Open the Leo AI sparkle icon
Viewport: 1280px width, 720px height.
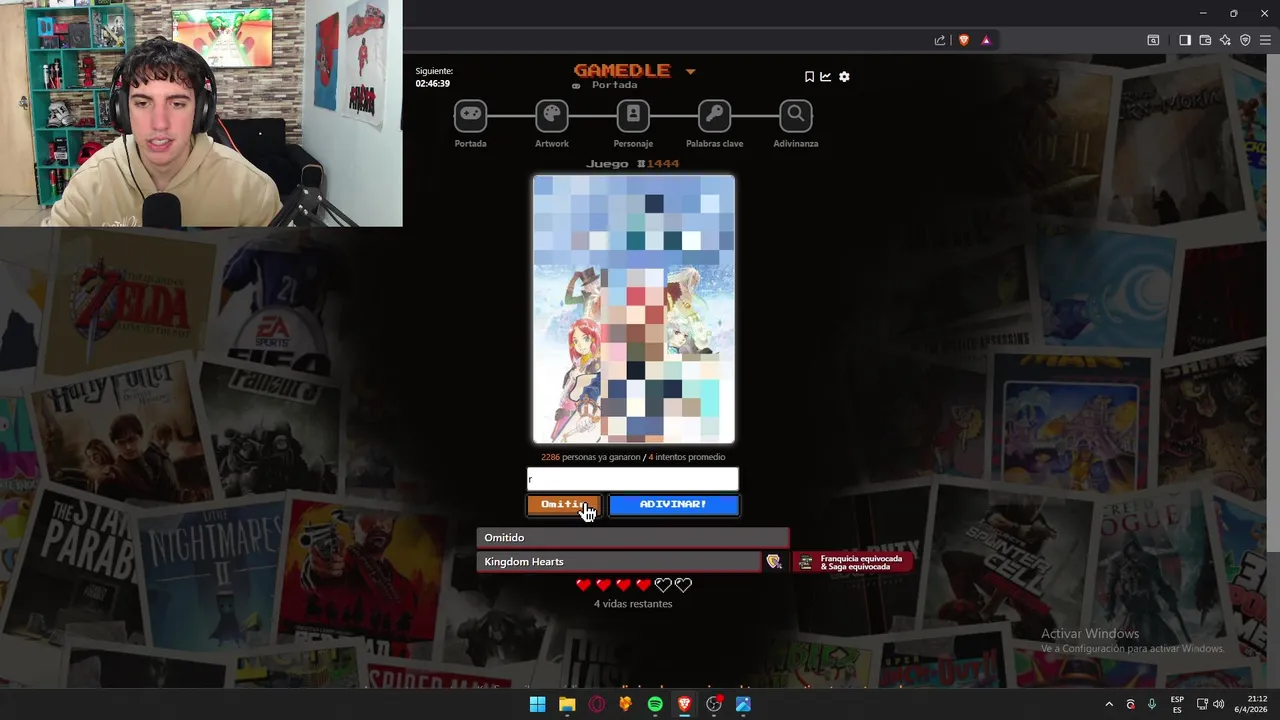1225,40
